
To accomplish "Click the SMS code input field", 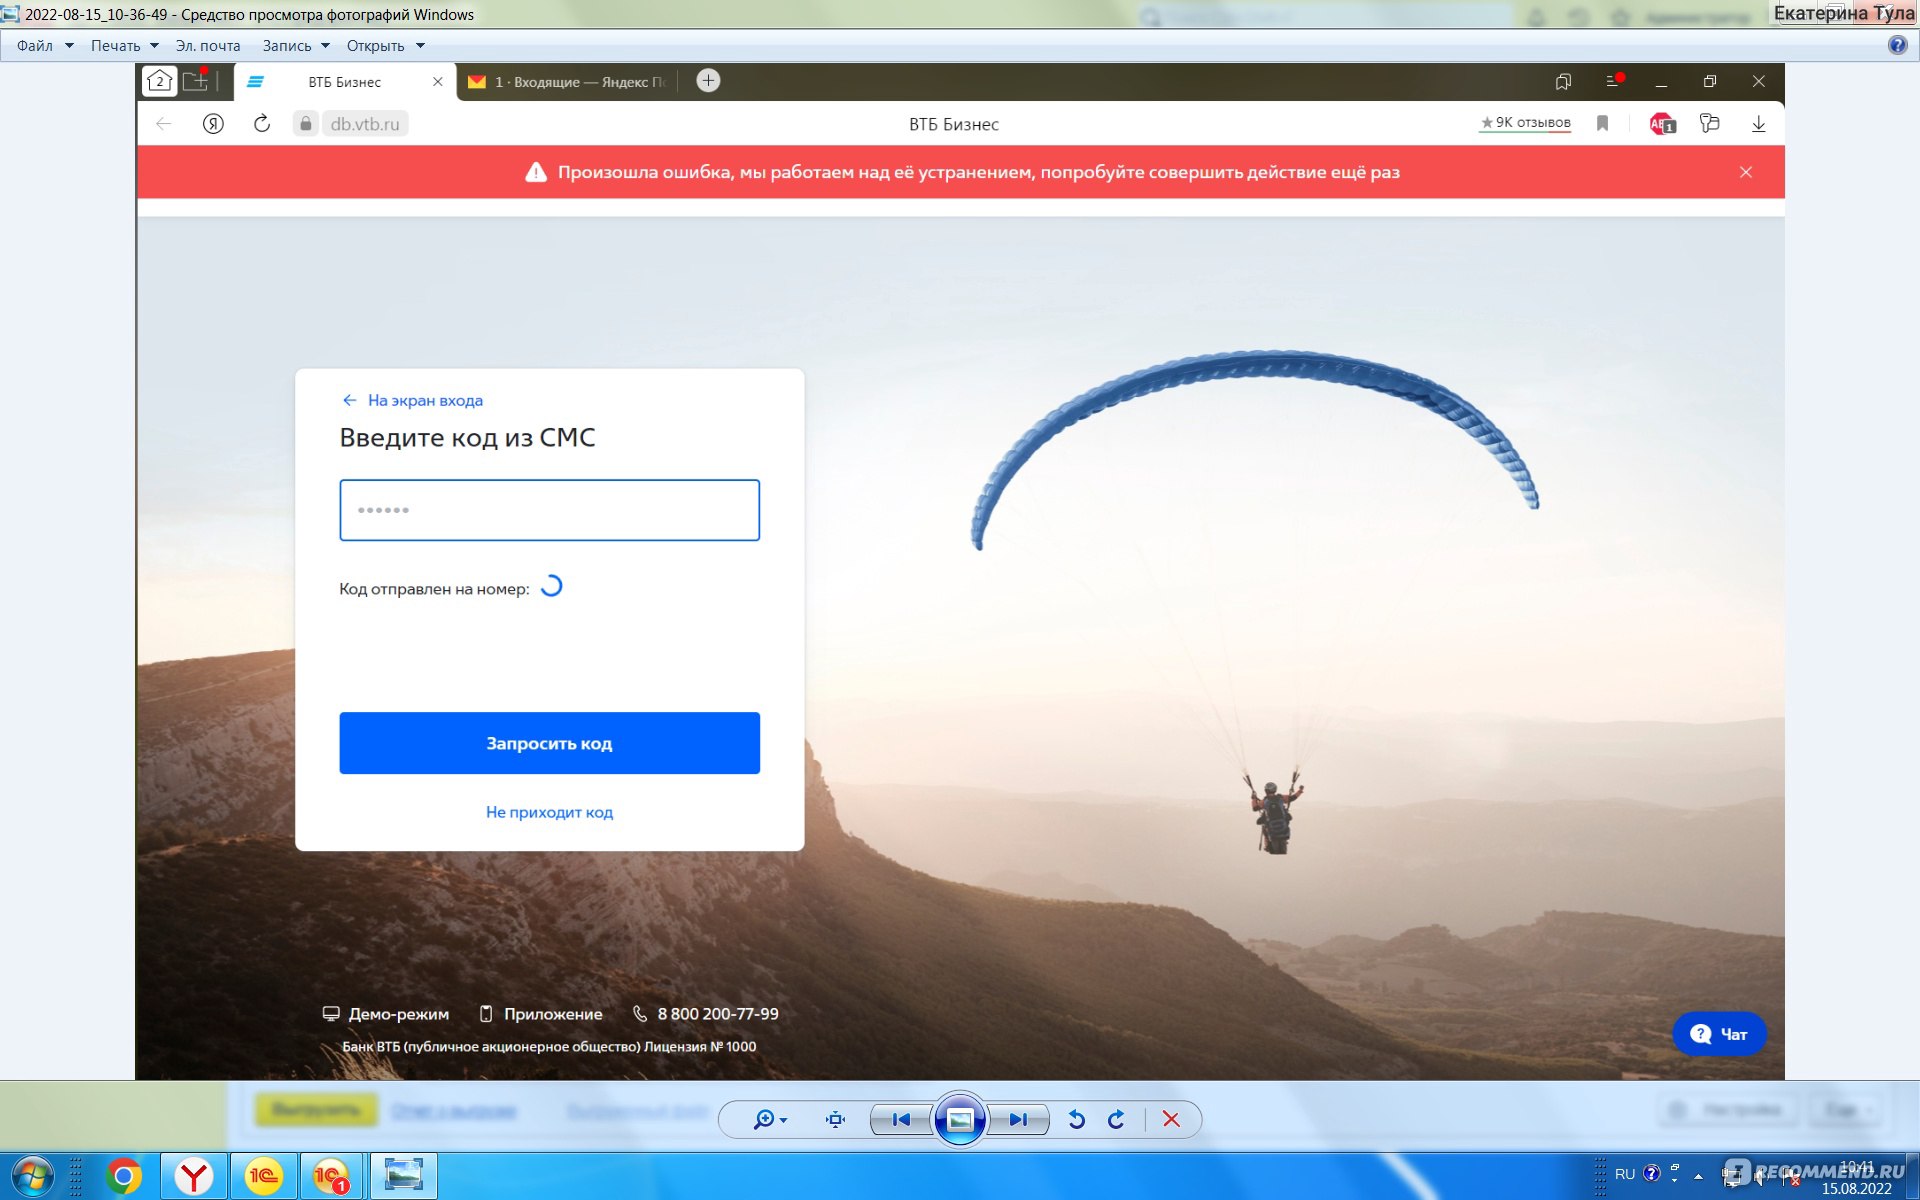I will [x=550, y=510].
